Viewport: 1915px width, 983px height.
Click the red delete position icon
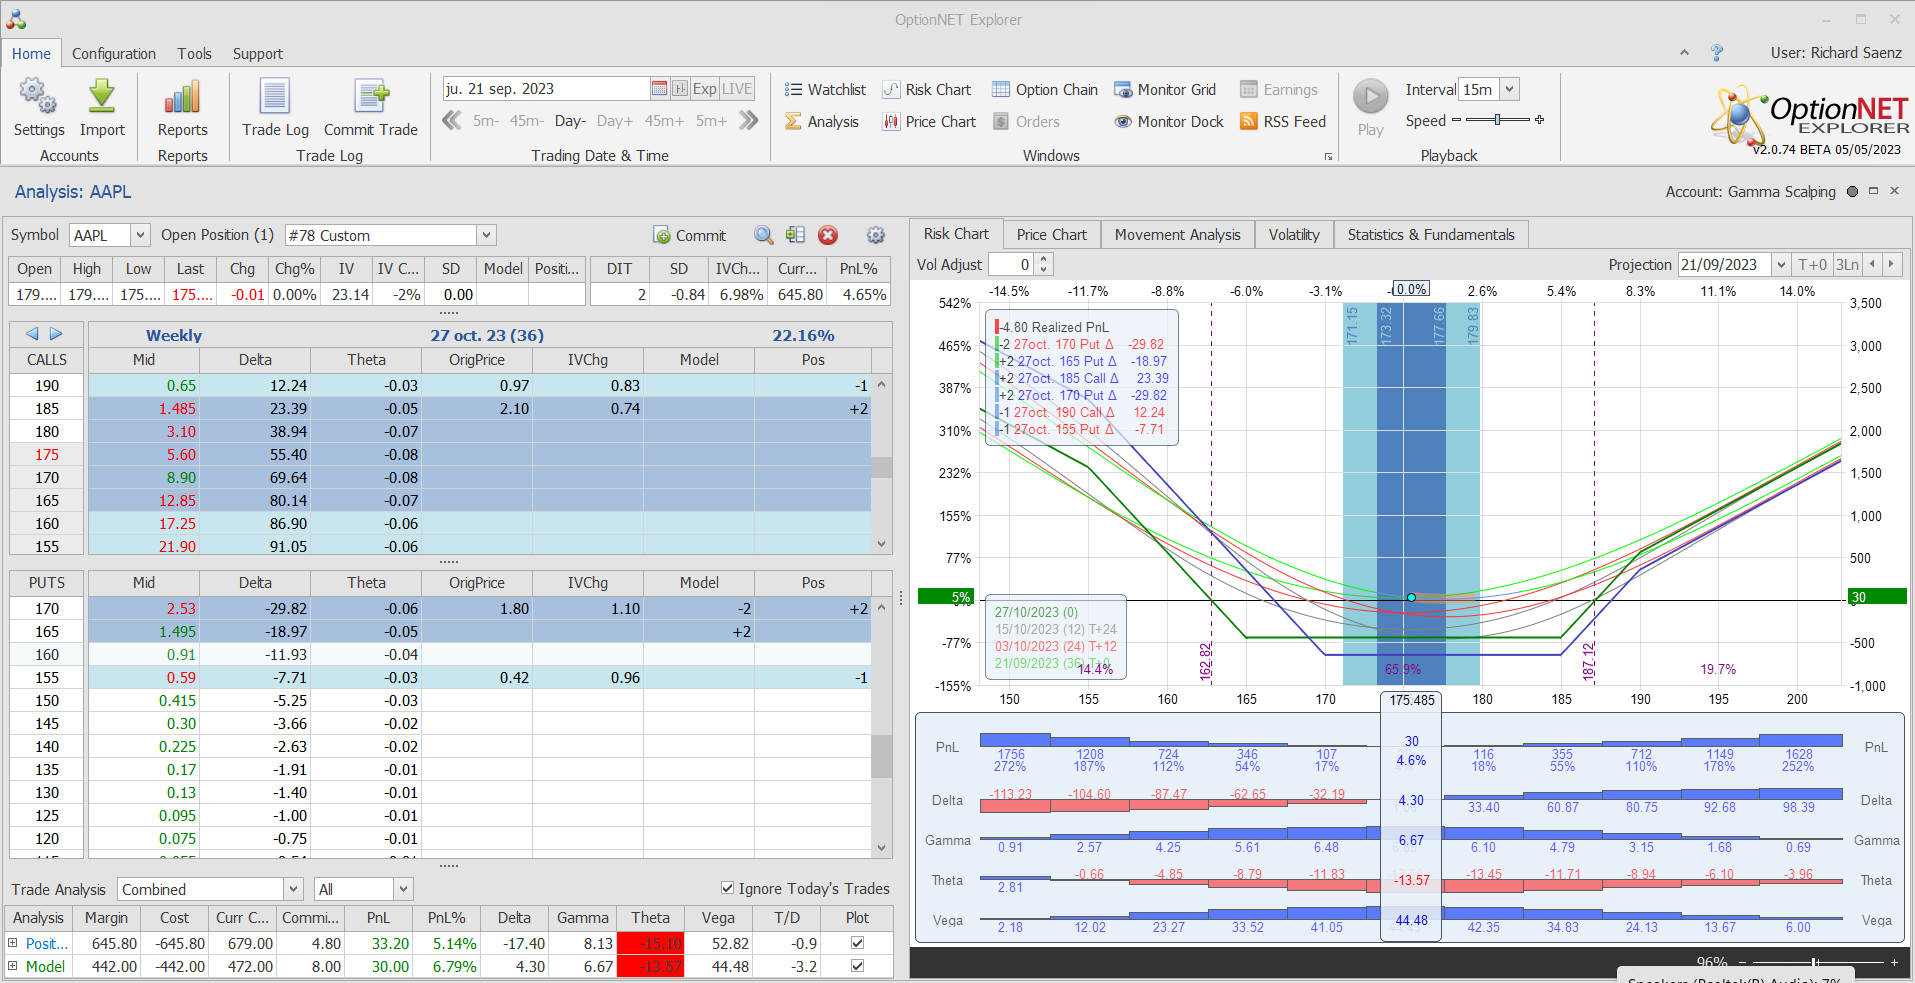click(x=828, y=235)
